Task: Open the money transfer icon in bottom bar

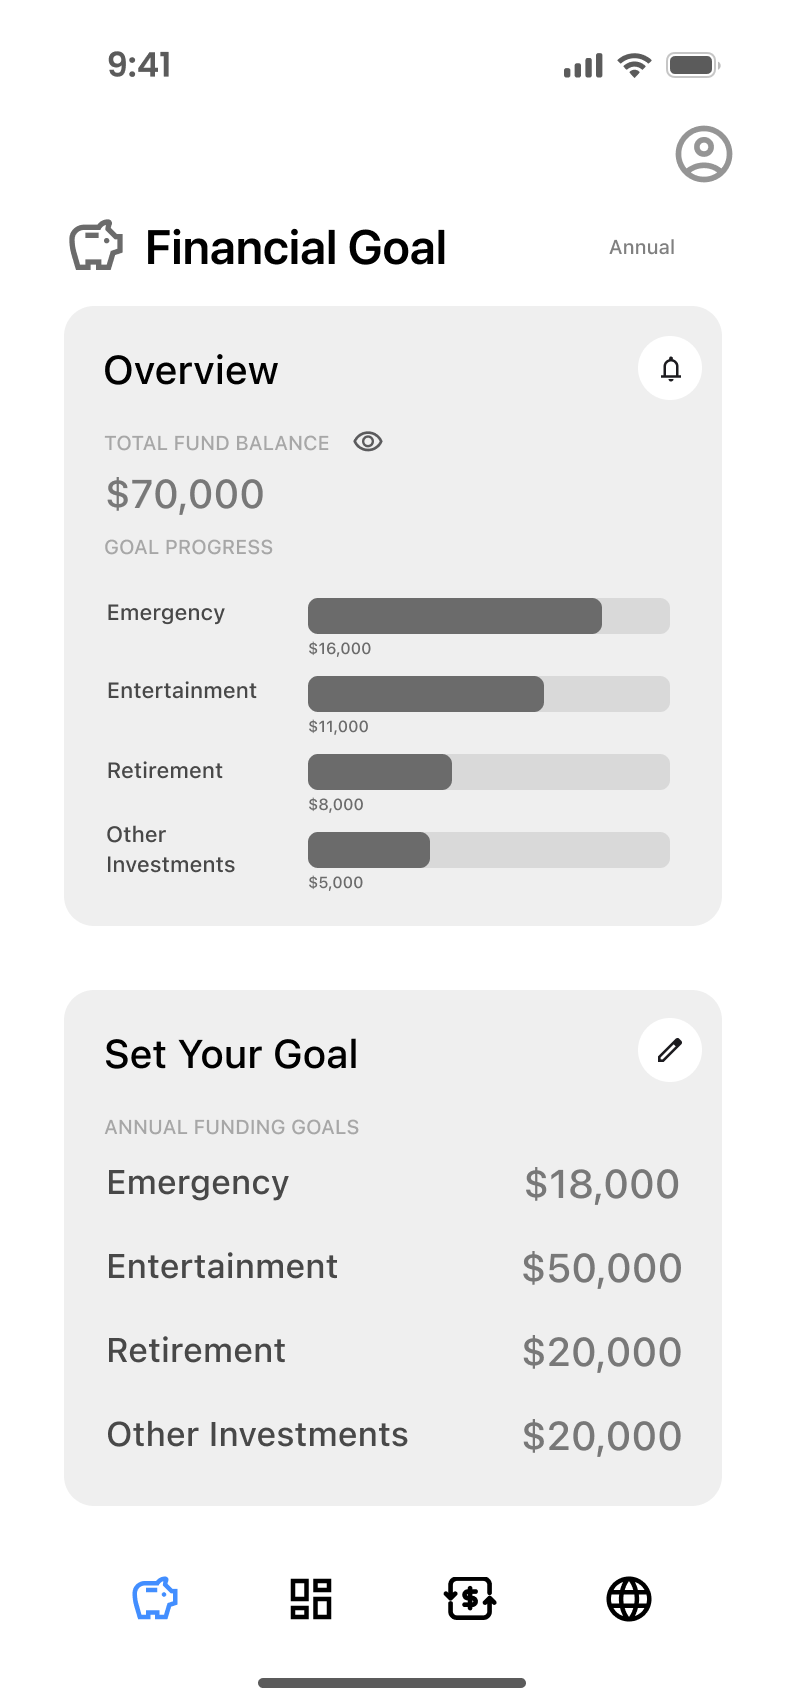Action: pyautogui.click(x=470, y=1598)
